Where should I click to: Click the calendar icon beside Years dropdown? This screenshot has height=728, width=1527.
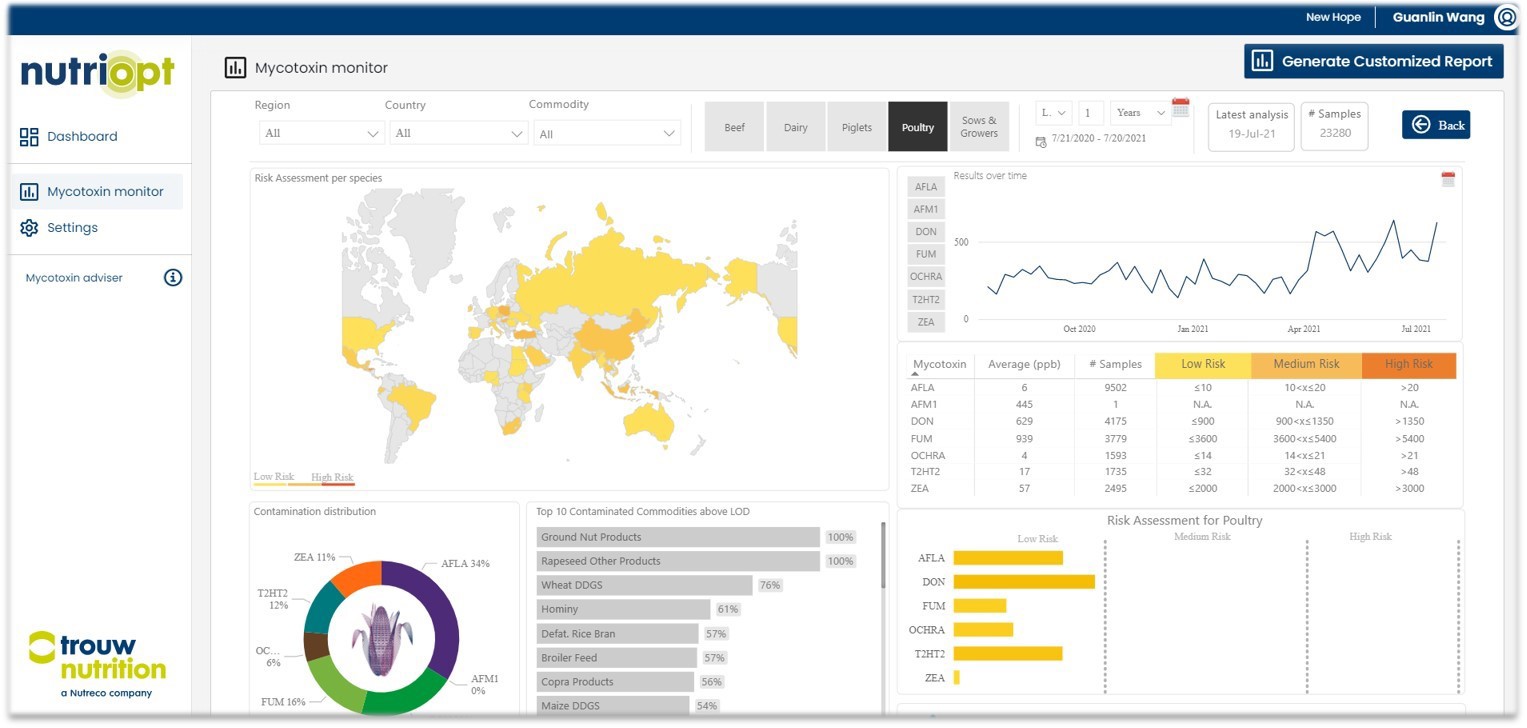coord(1180,108)
